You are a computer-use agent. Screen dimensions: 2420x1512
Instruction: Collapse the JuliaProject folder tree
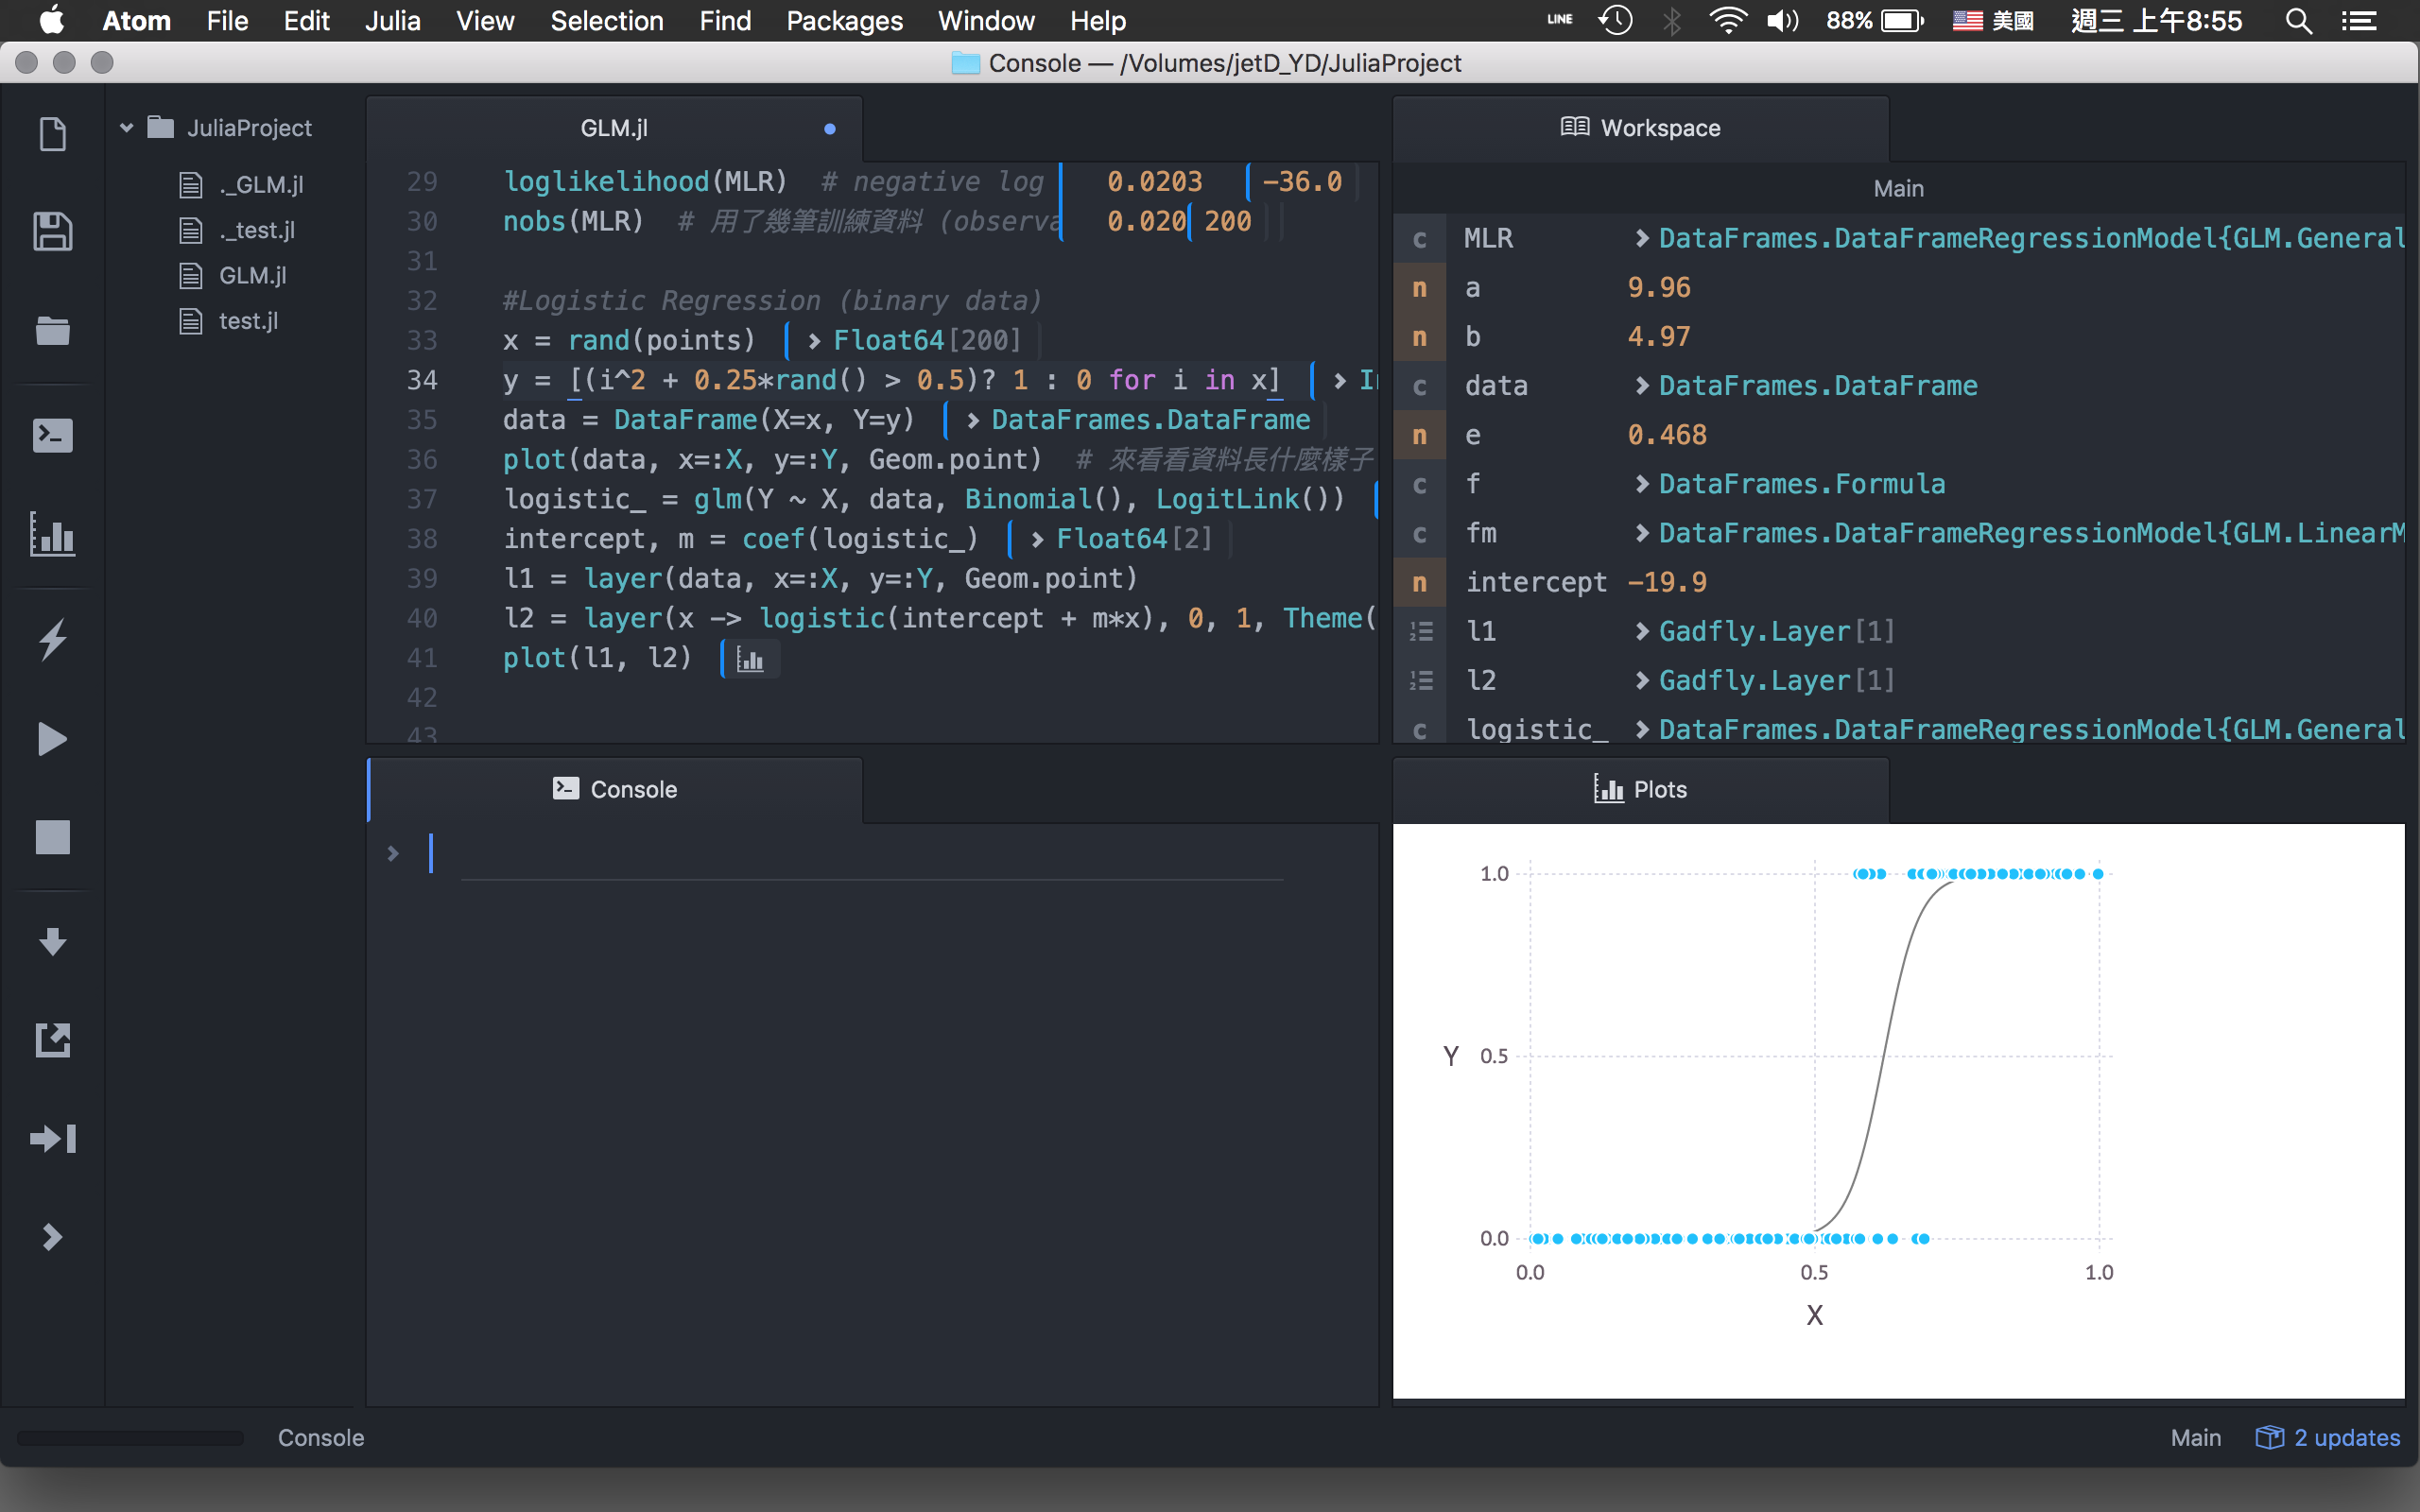tap(127, 128)
